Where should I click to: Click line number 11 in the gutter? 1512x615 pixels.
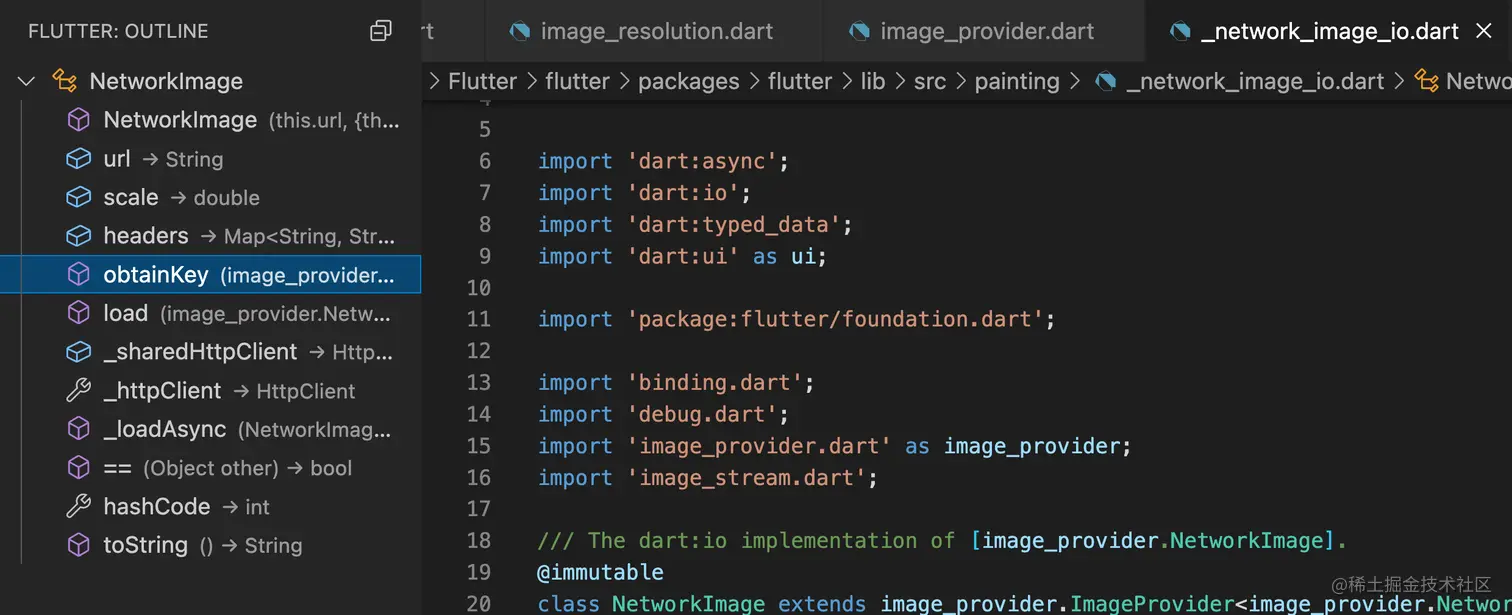click(479, 319)
